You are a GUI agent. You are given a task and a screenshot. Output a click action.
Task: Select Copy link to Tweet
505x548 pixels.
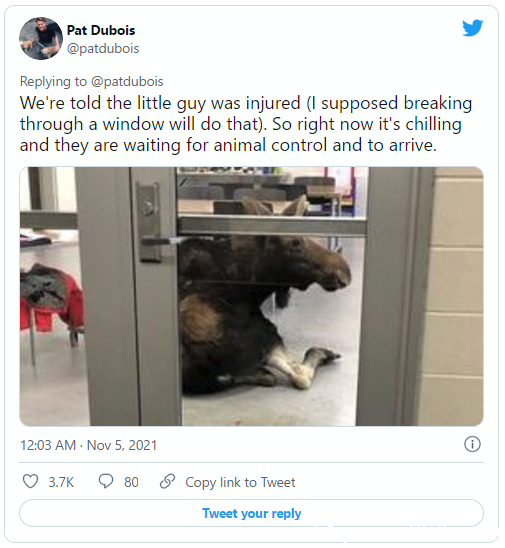click(x=240, y=482)
